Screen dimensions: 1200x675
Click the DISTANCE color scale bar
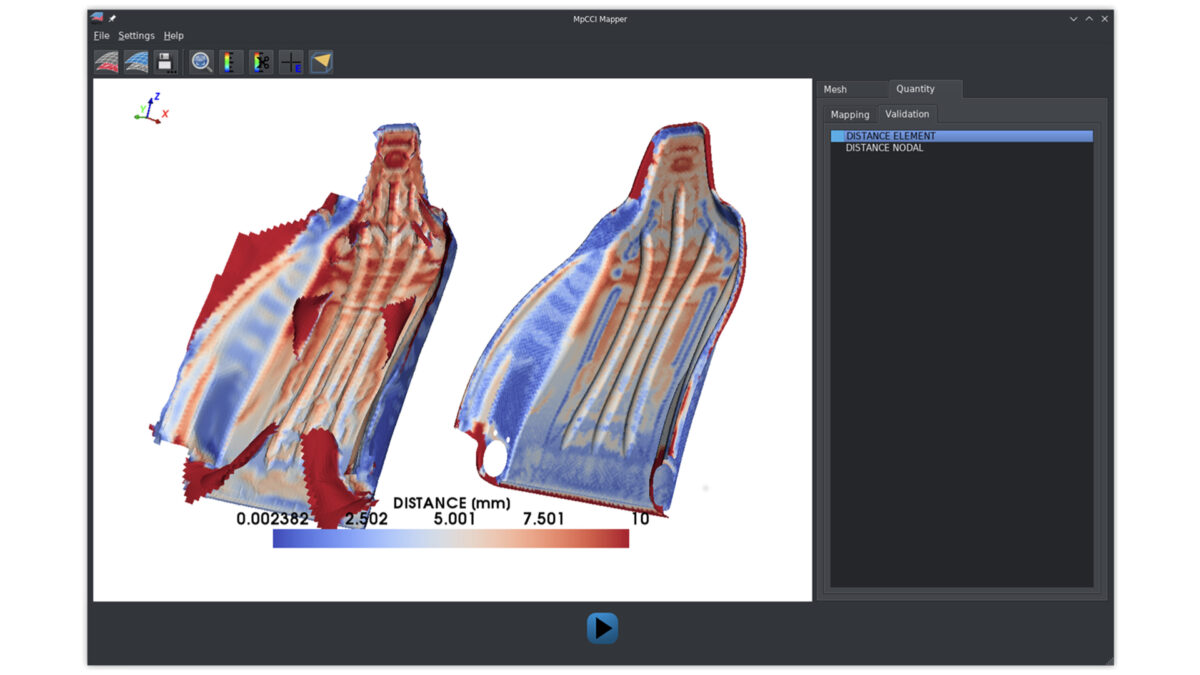[450, 538]
